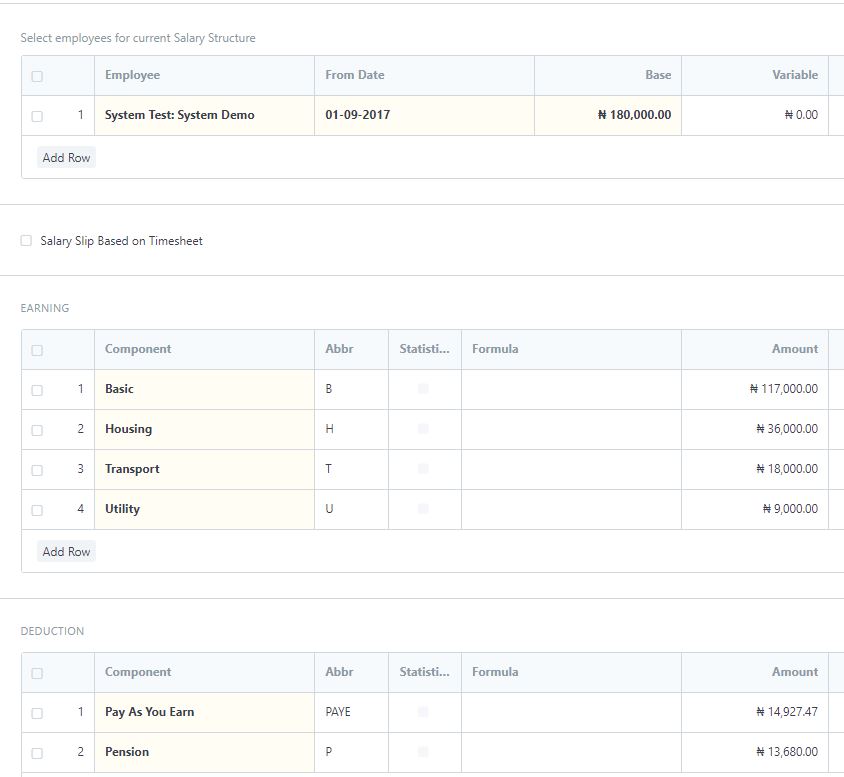The image size is (844, 777).
Task: Check the row checkbox for Transport
Action: click(x=37, y=470)
